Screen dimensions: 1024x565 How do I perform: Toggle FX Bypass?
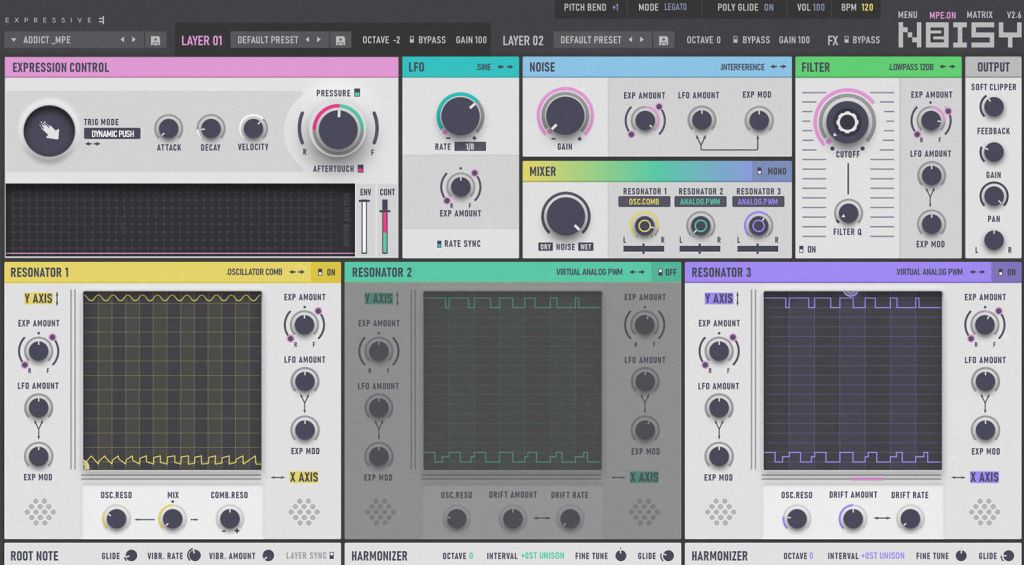[x=862, y=40]
